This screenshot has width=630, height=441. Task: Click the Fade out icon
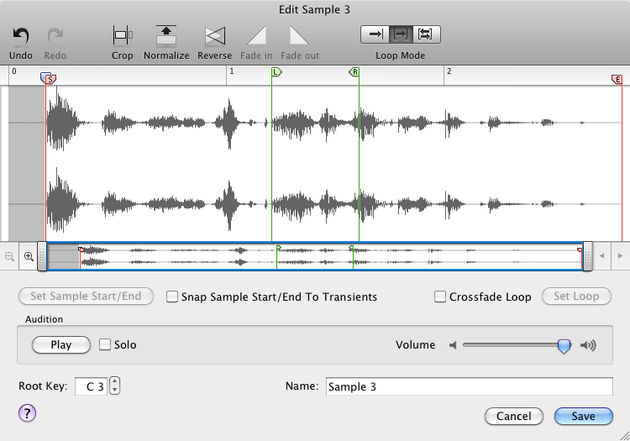[299, 36]
